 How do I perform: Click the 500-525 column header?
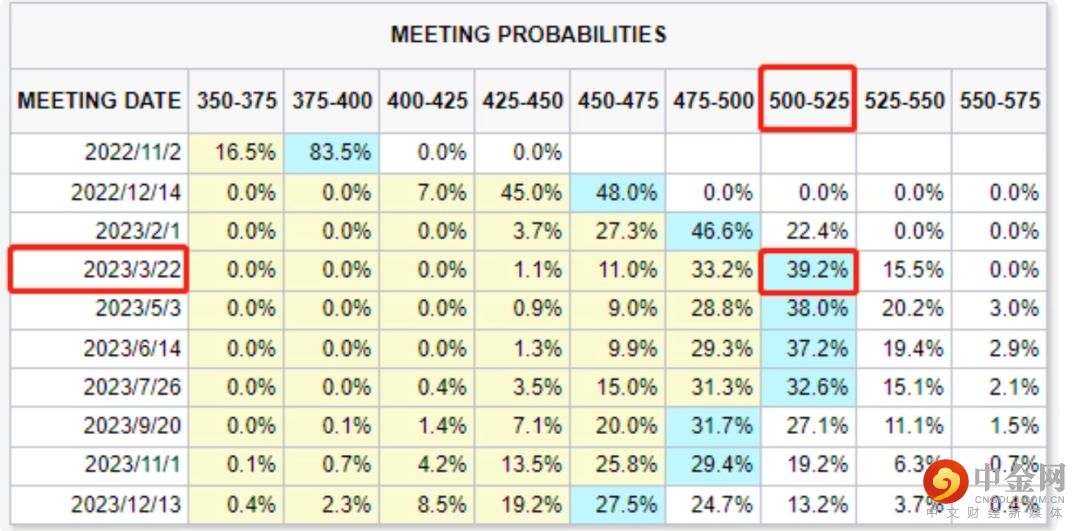click(x=808, y=100)
